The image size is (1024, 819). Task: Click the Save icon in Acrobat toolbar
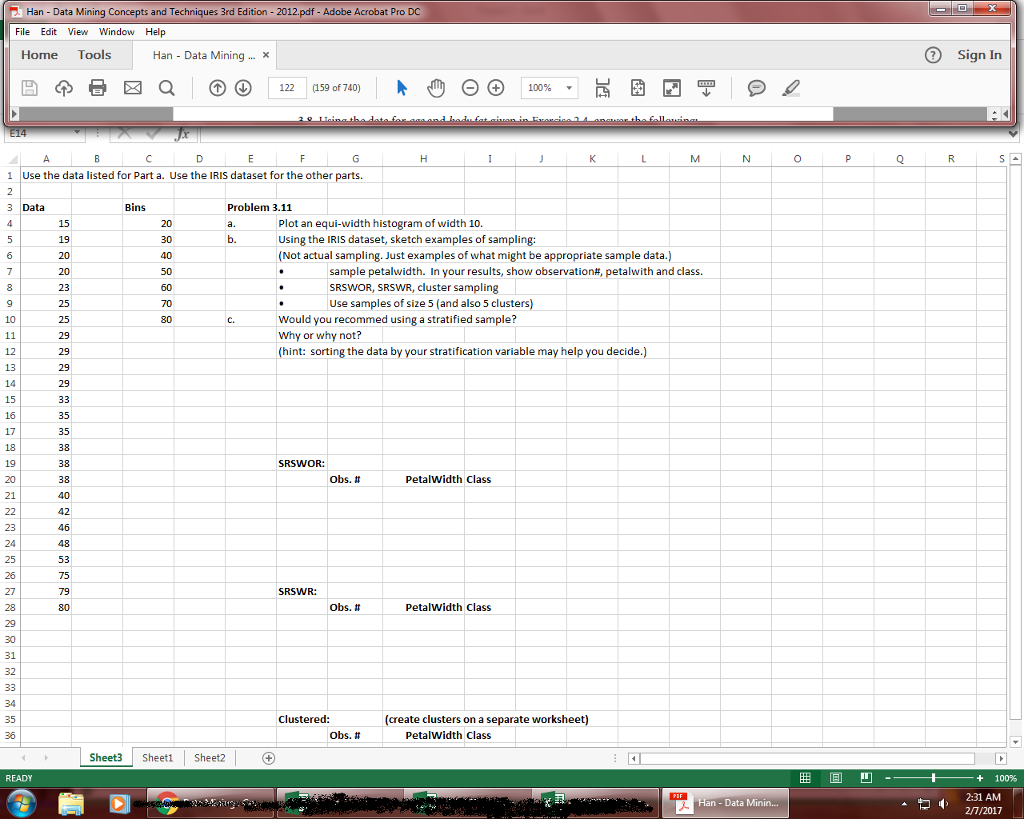29,88
